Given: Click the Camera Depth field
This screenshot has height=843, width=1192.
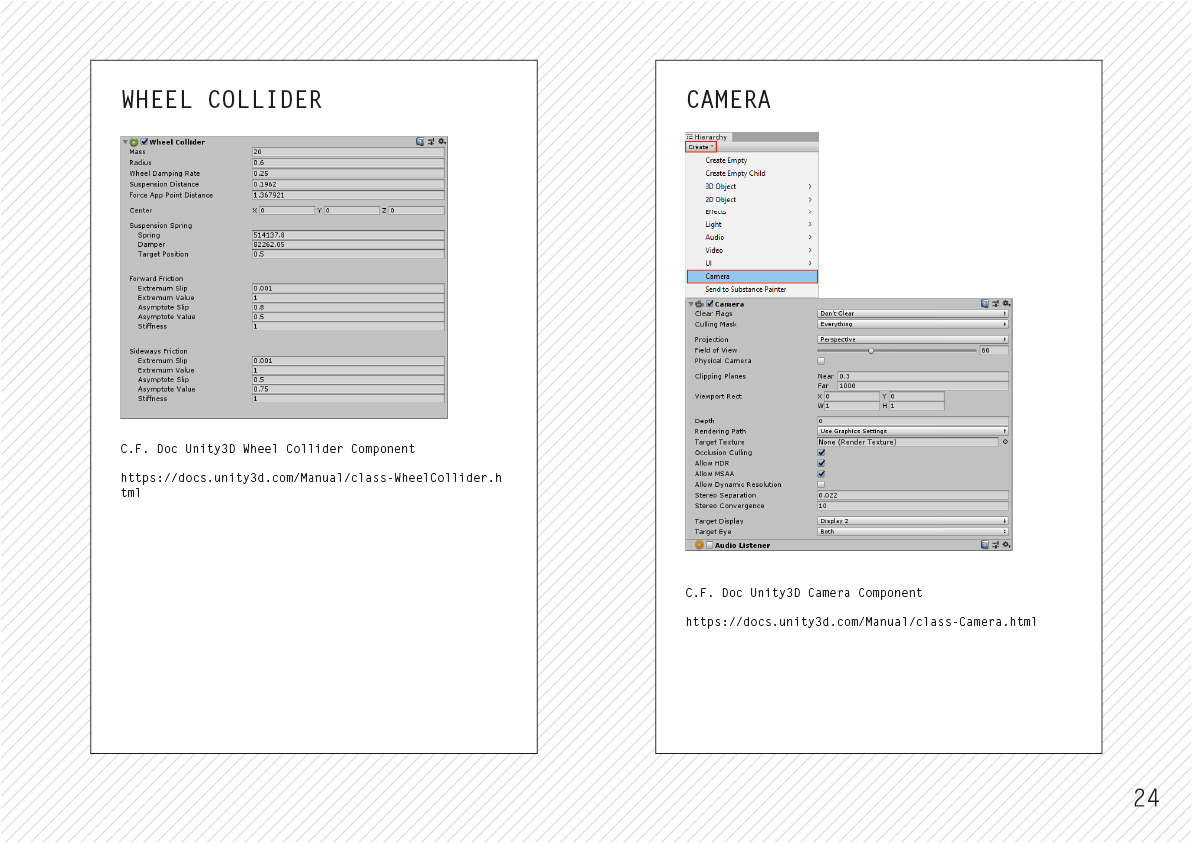Looking at the screenshot, I should point(913,420).
